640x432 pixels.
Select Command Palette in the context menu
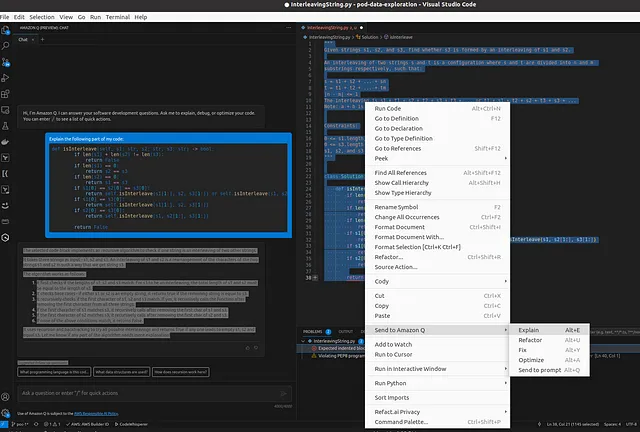pyautogui.click(x=437, y=422)
